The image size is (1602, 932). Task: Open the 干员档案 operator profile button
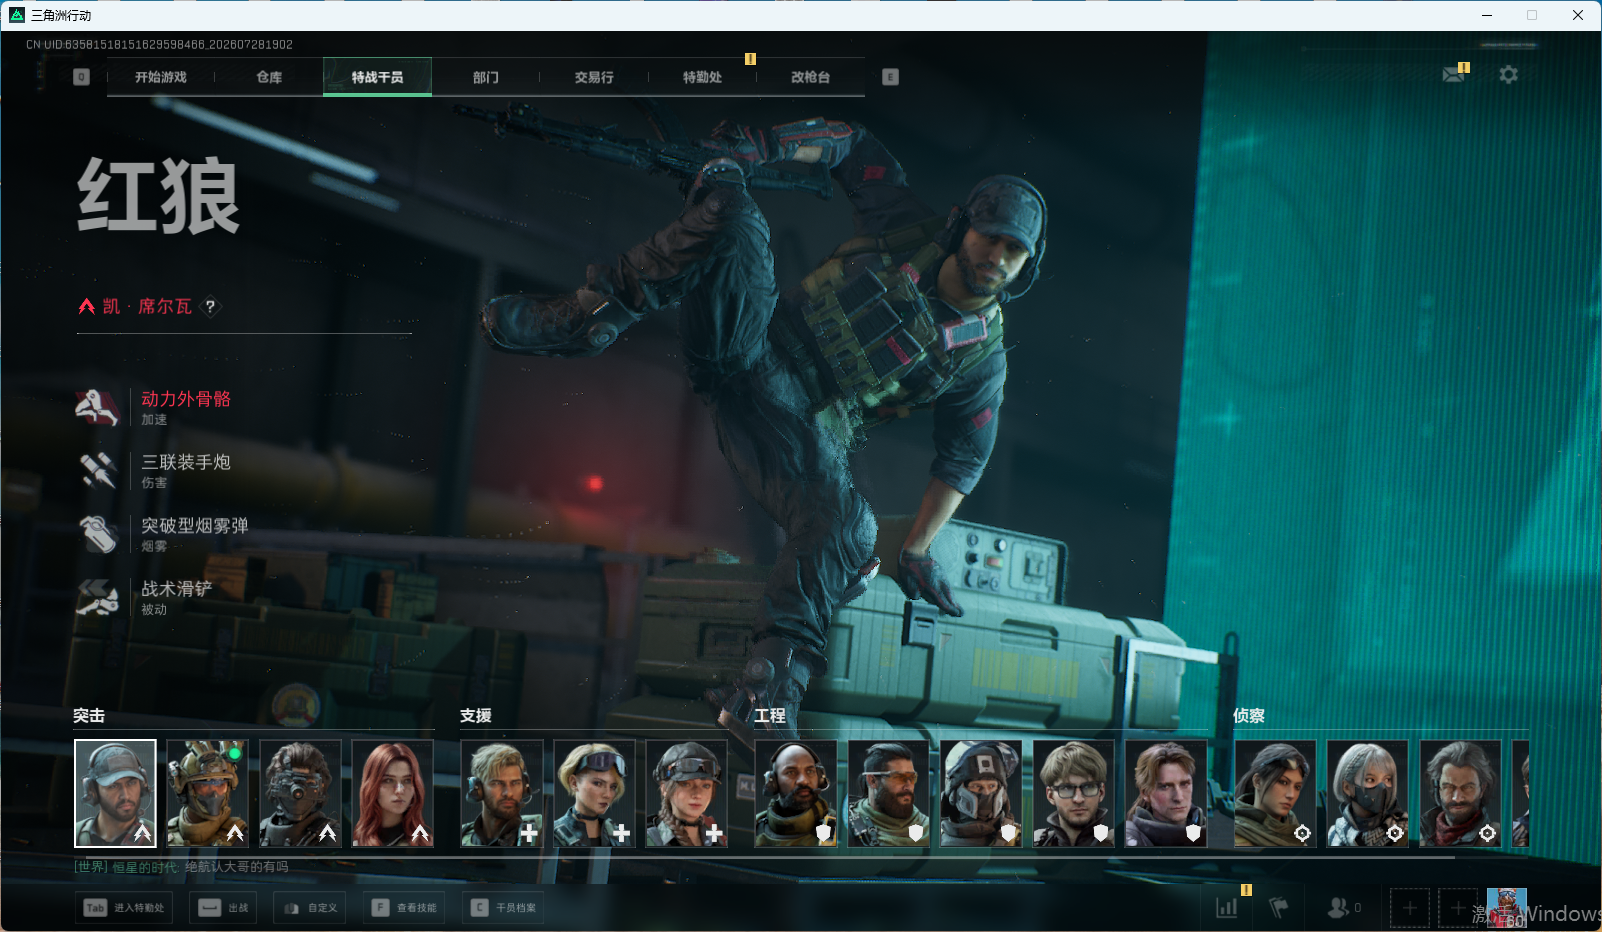(503, 908)
